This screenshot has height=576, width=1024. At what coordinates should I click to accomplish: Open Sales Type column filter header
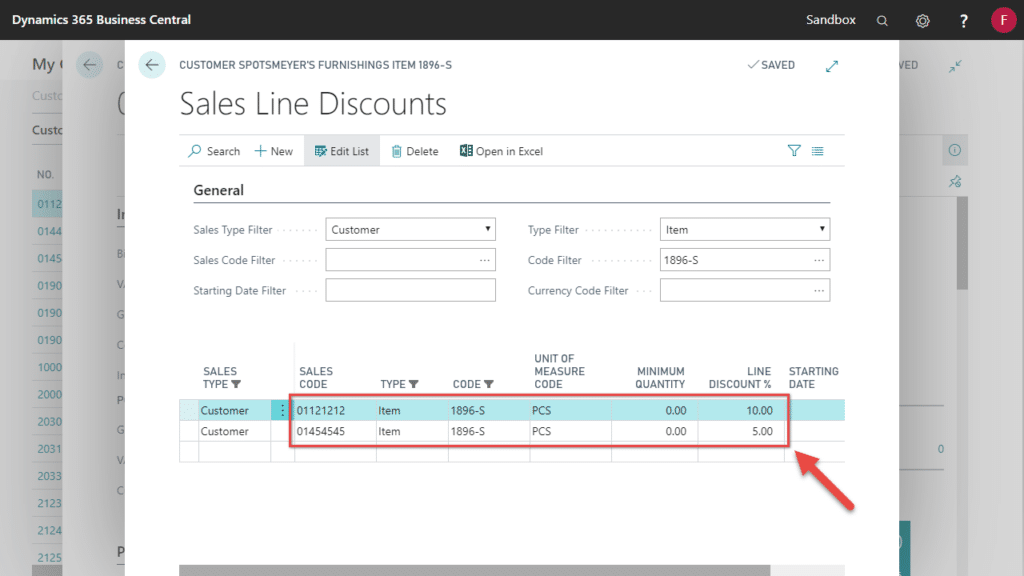coord(222,377)
